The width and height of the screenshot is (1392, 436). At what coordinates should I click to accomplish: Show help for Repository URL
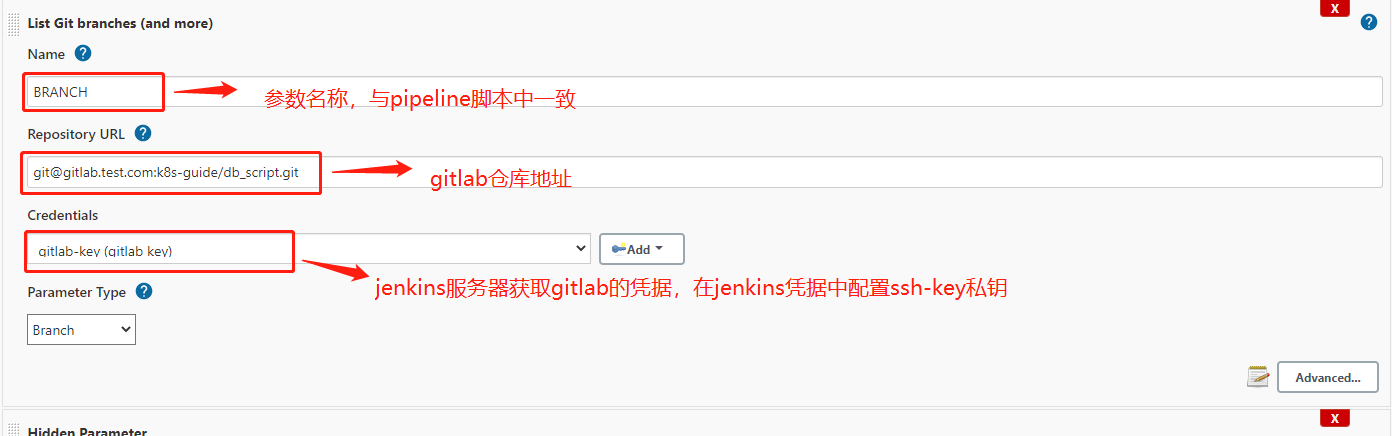pos(143,133)
